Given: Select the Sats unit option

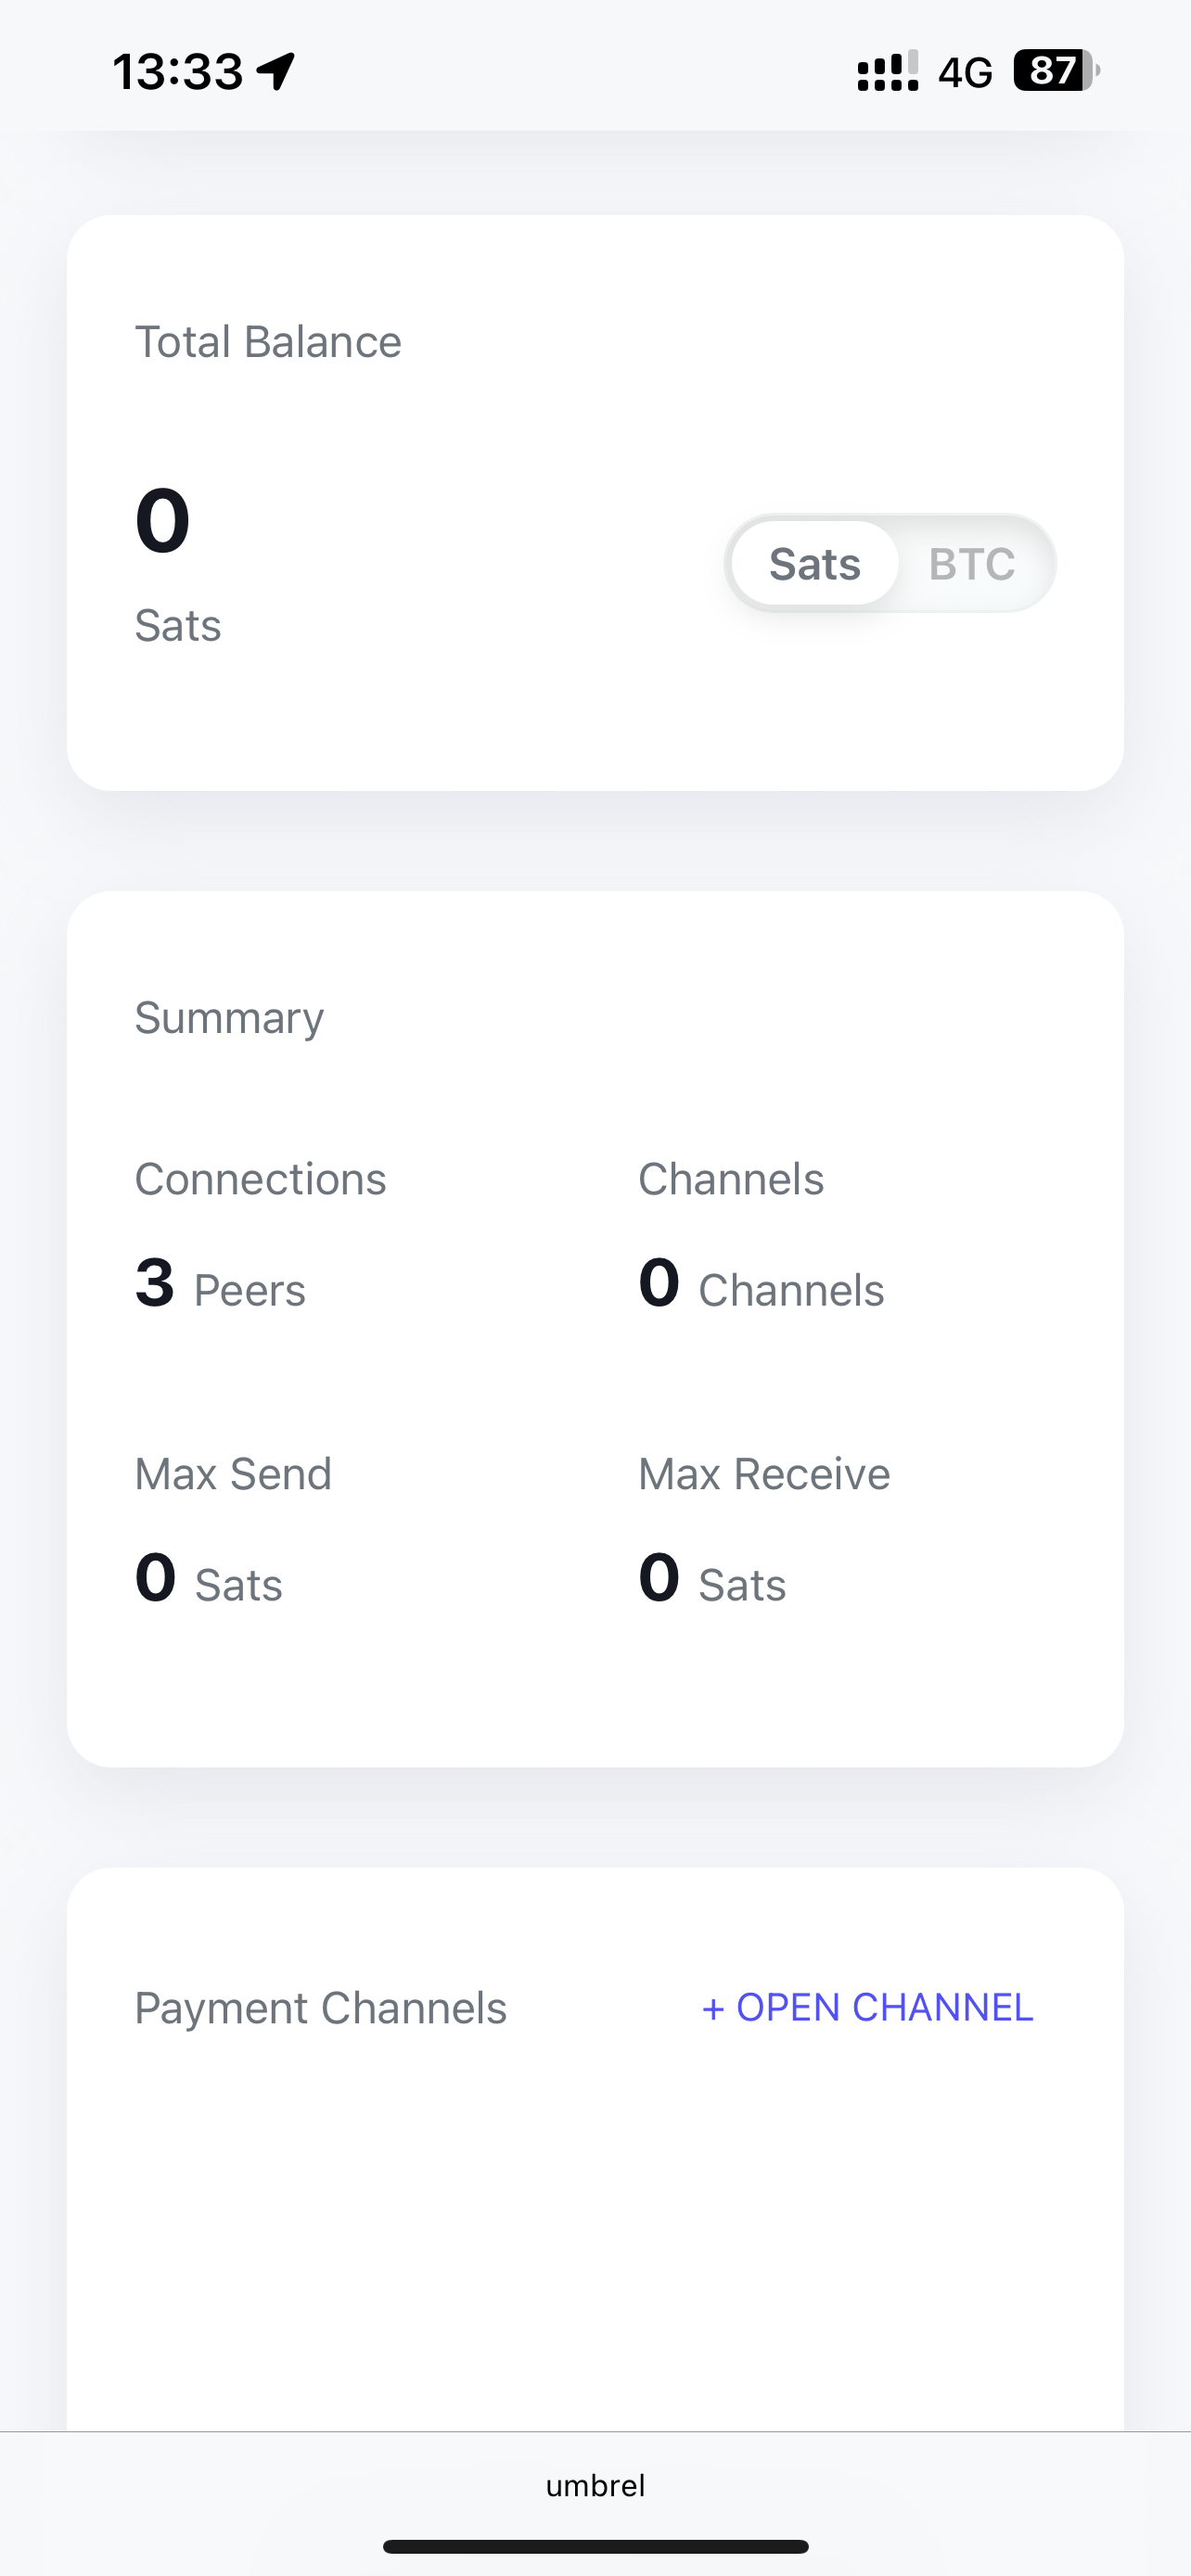Looking at the screenshot, I should tap(814, 564).
